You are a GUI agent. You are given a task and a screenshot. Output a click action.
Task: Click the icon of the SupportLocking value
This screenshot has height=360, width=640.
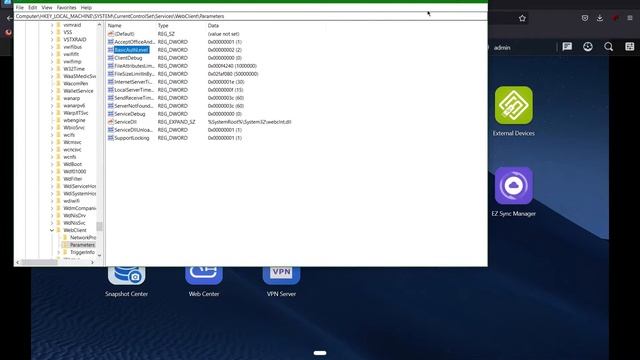(x=111, y=138)
